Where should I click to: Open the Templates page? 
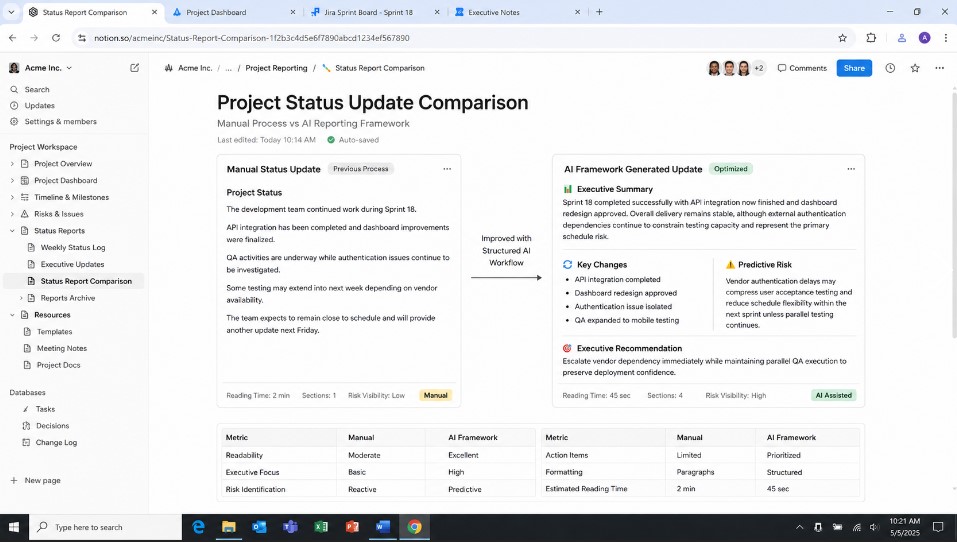point(54,331)
